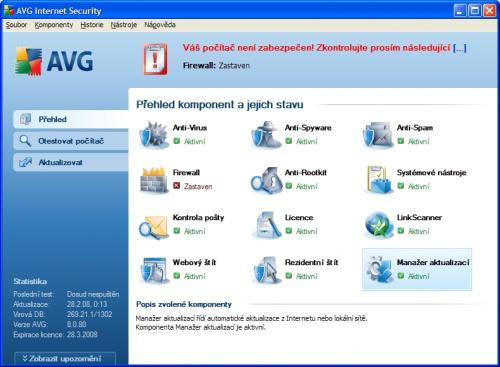This screenshot has width=500, height=367.
Task: Select the 'Systémové nástroje' label
Action: (x=432, y=173)
